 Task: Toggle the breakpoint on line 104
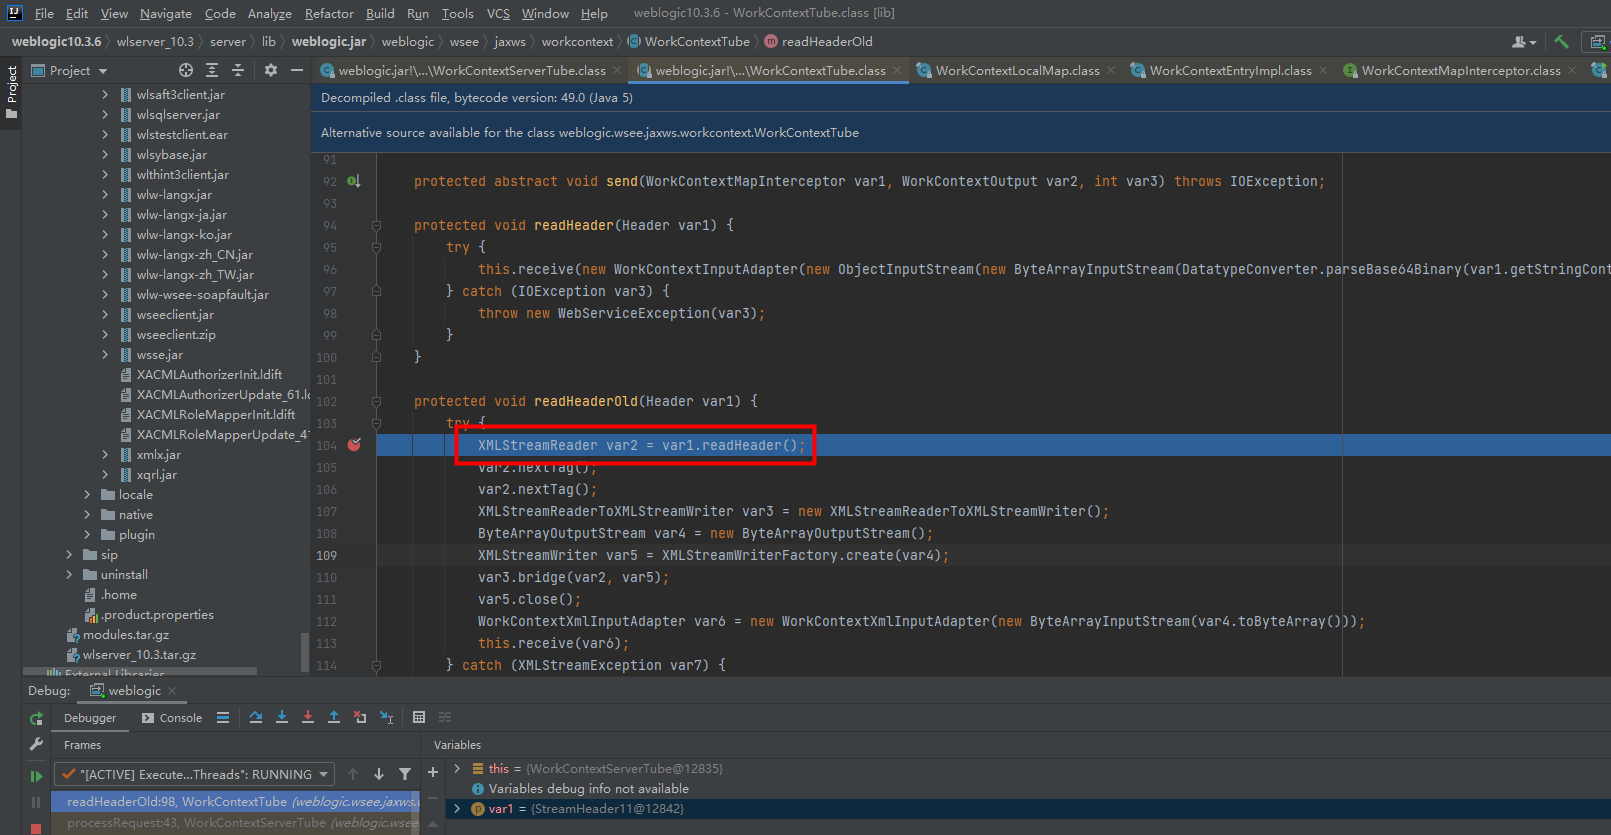(354, 445)
